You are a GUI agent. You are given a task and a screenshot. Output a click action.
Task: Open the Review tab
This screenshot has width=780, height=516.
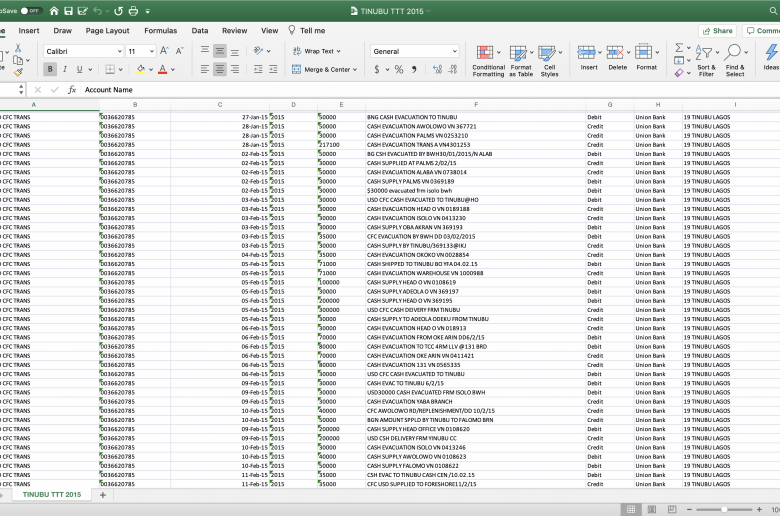click(235, 30)
